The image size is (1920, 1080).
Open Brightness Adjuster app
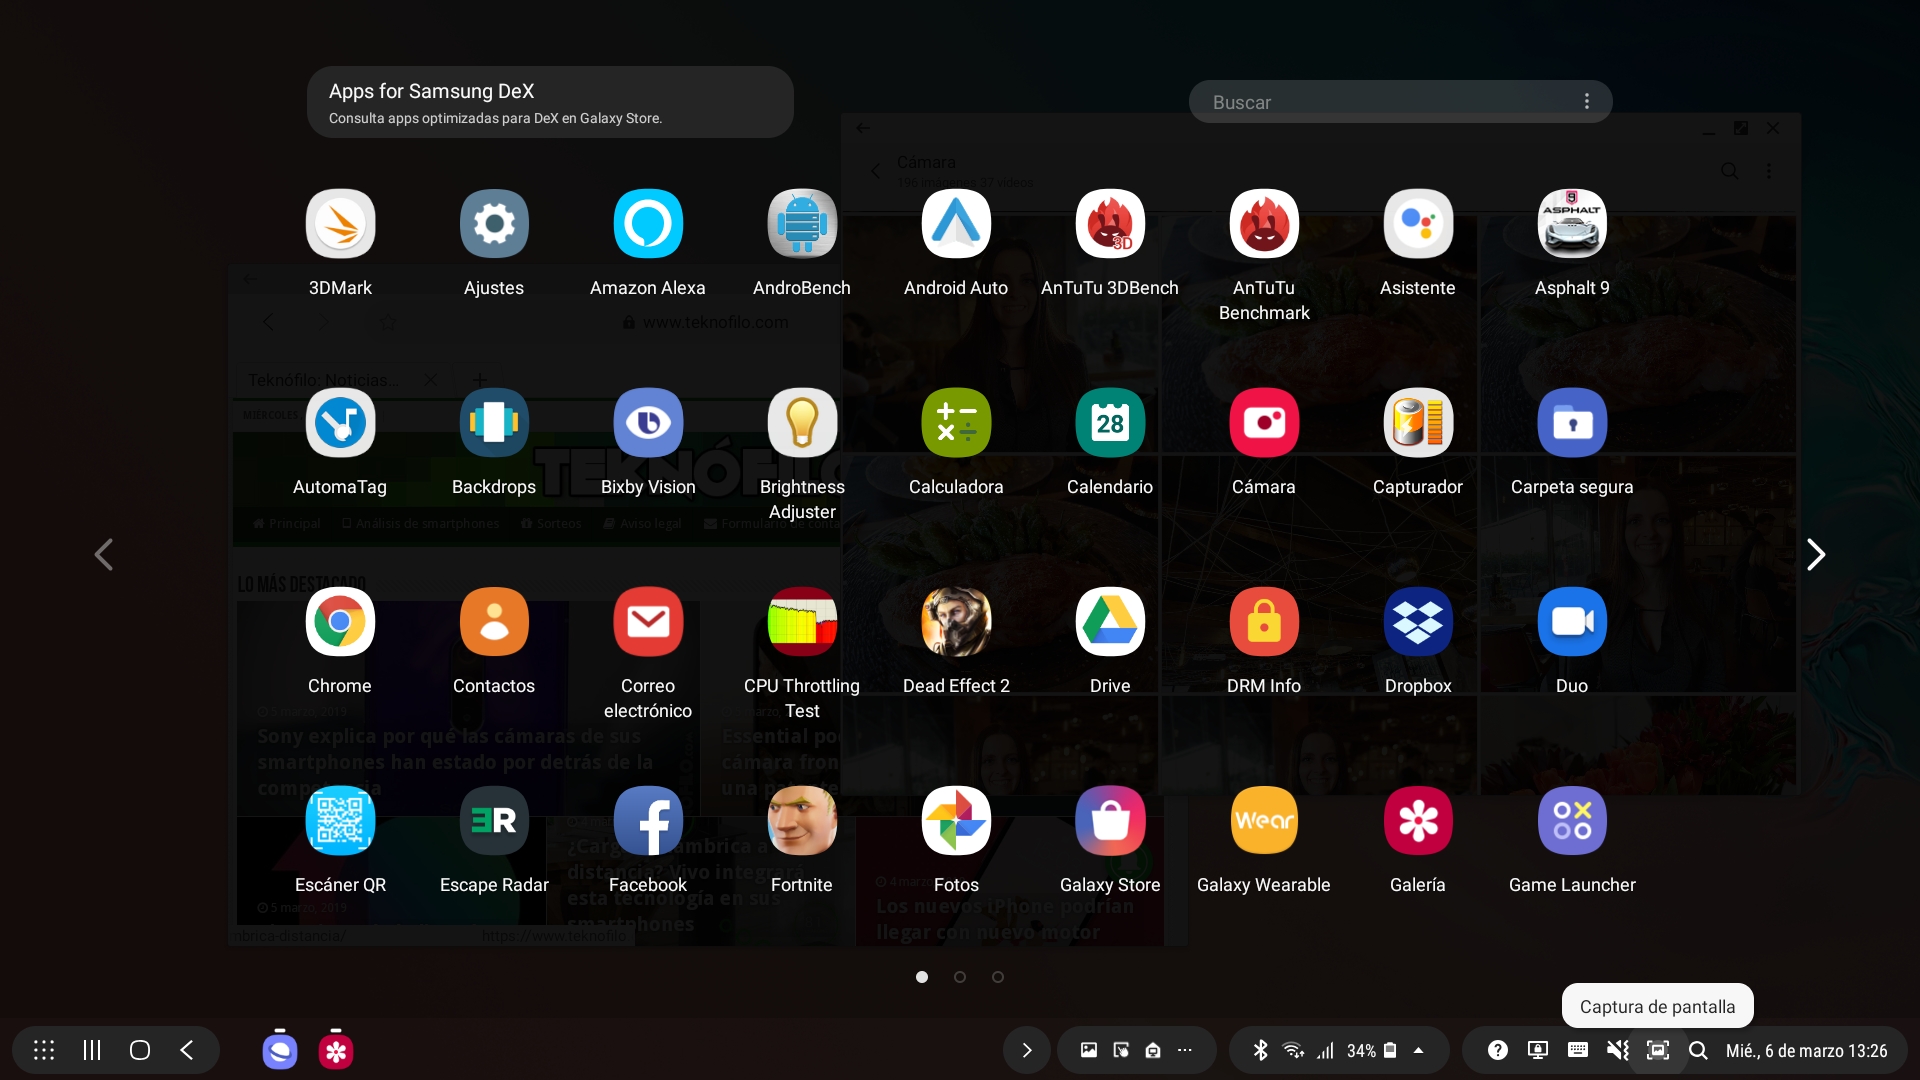coord(802,423)
